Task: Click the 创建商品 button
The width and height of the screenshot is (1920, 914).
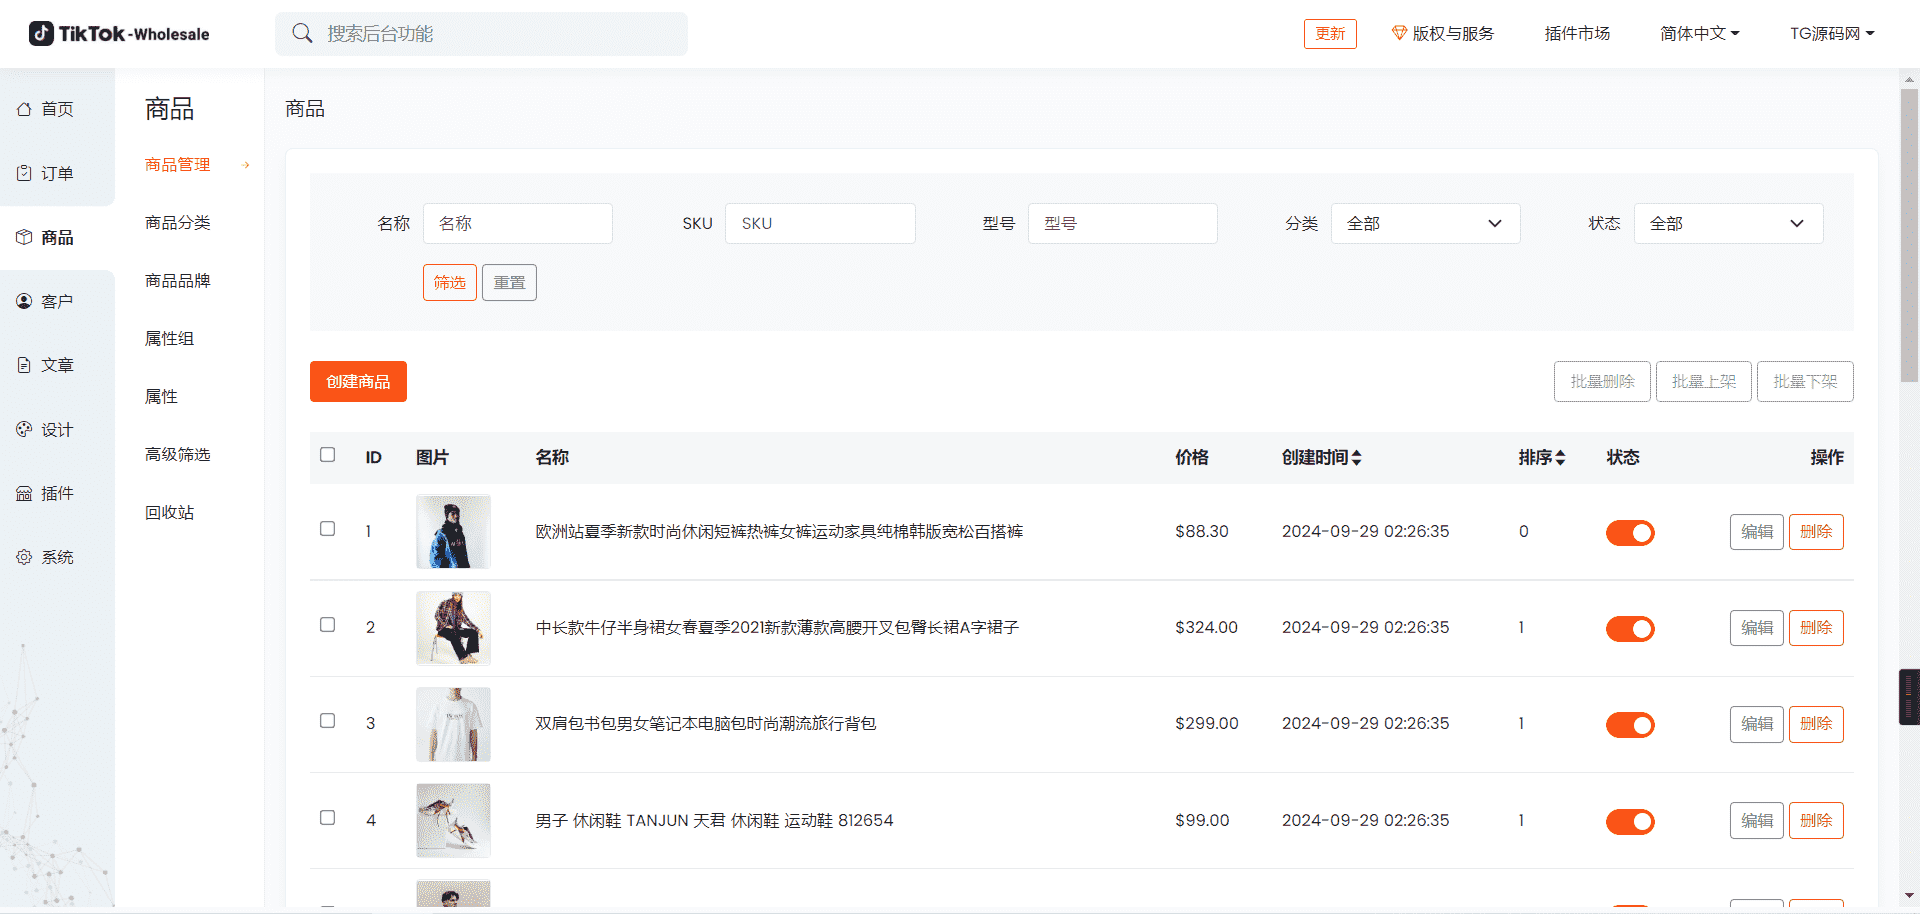Action: pyautogui.click(x=358, y=382)
